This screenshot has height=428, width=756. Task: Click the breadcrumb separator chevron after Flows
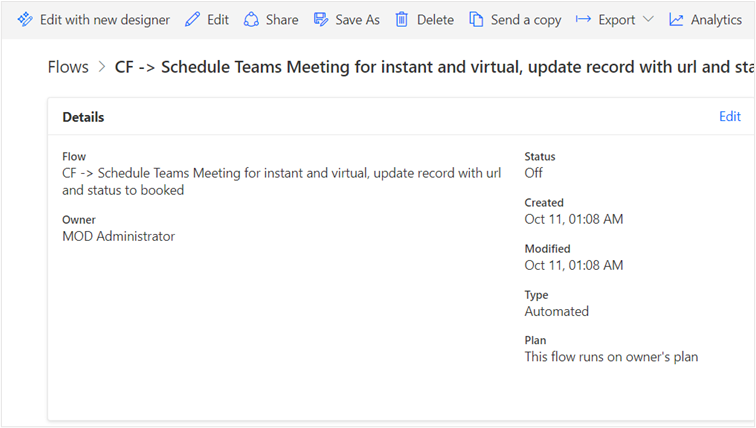[x=101, y=68]
